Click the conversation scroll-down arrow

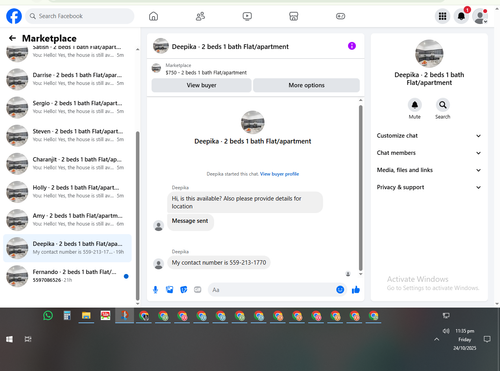coord(360,274)
